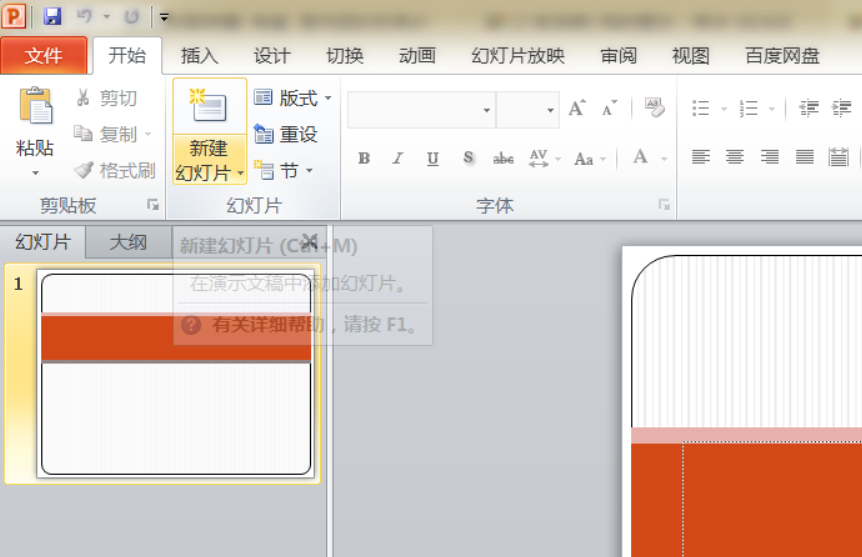
Task: Open the font size dropdown list
Action: [x=550, y=111]
